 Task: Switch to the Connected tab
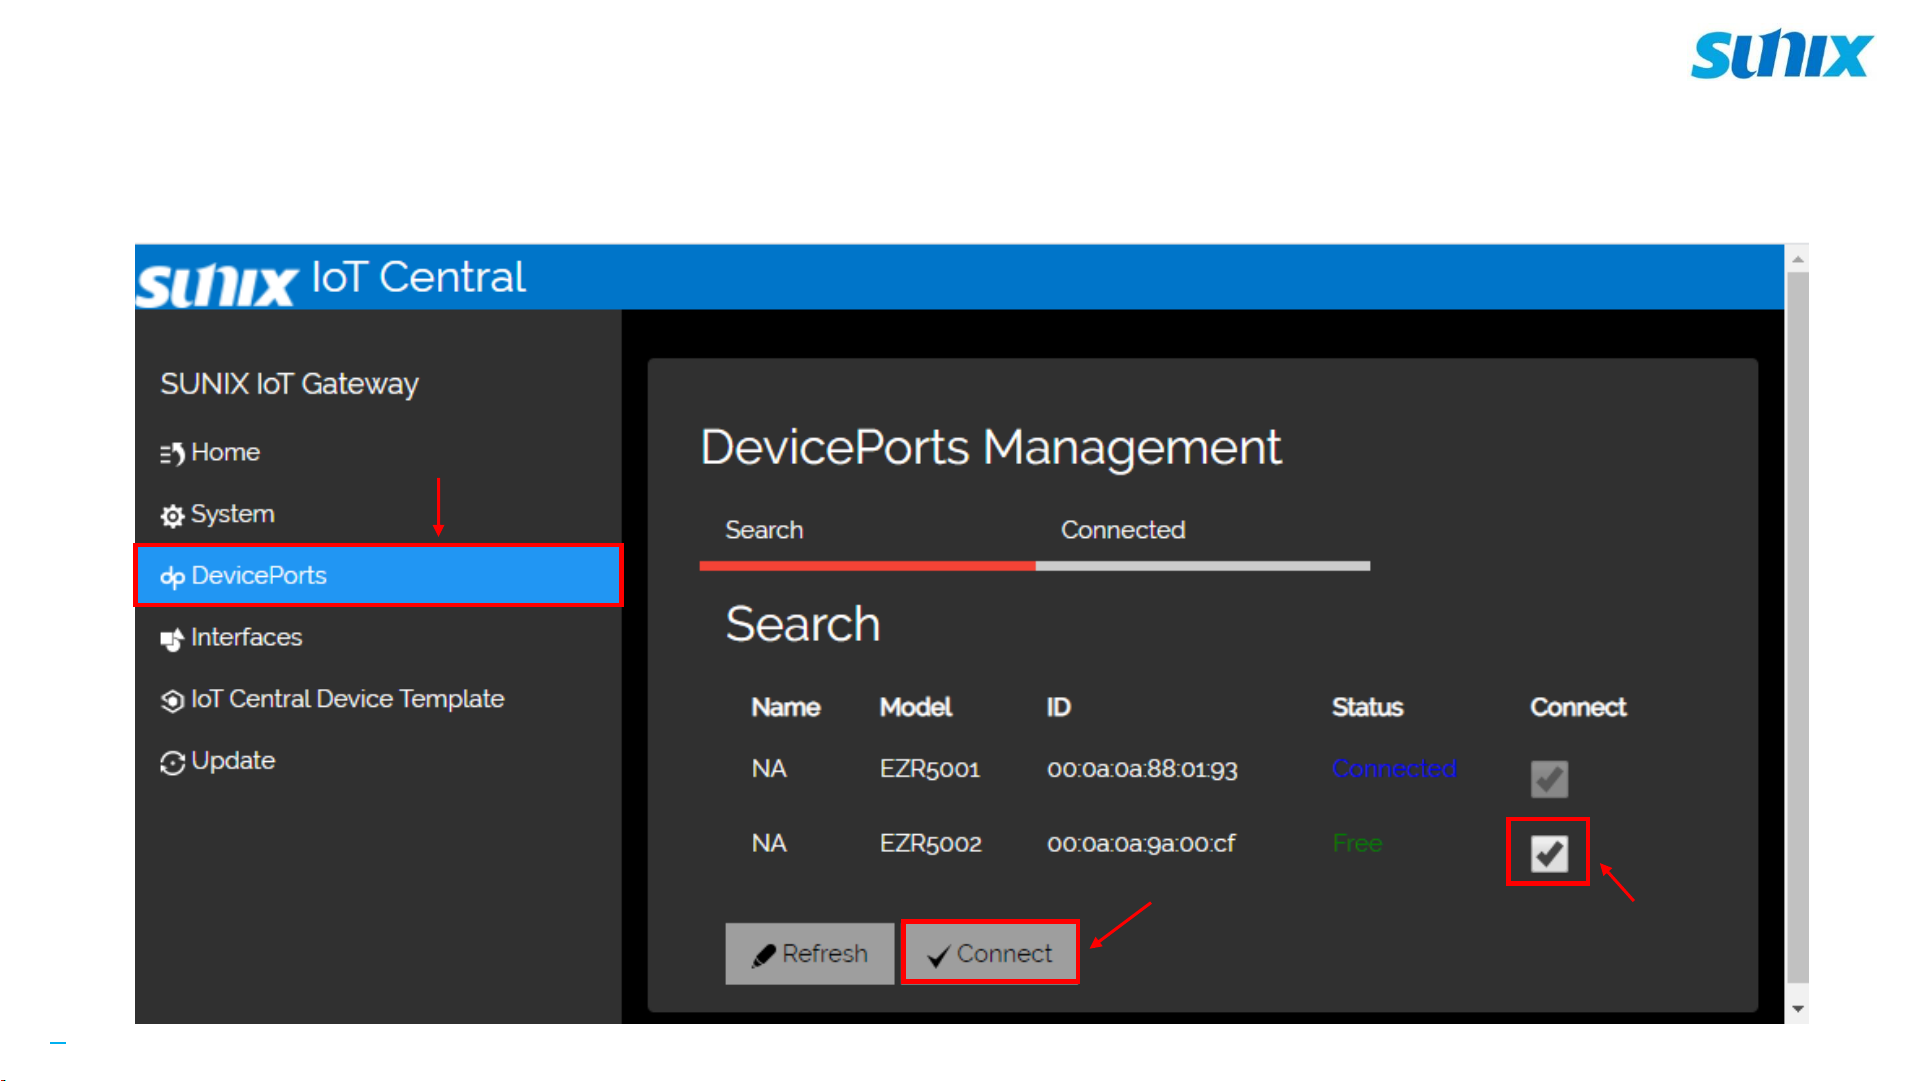click(x=1122, y=530)
